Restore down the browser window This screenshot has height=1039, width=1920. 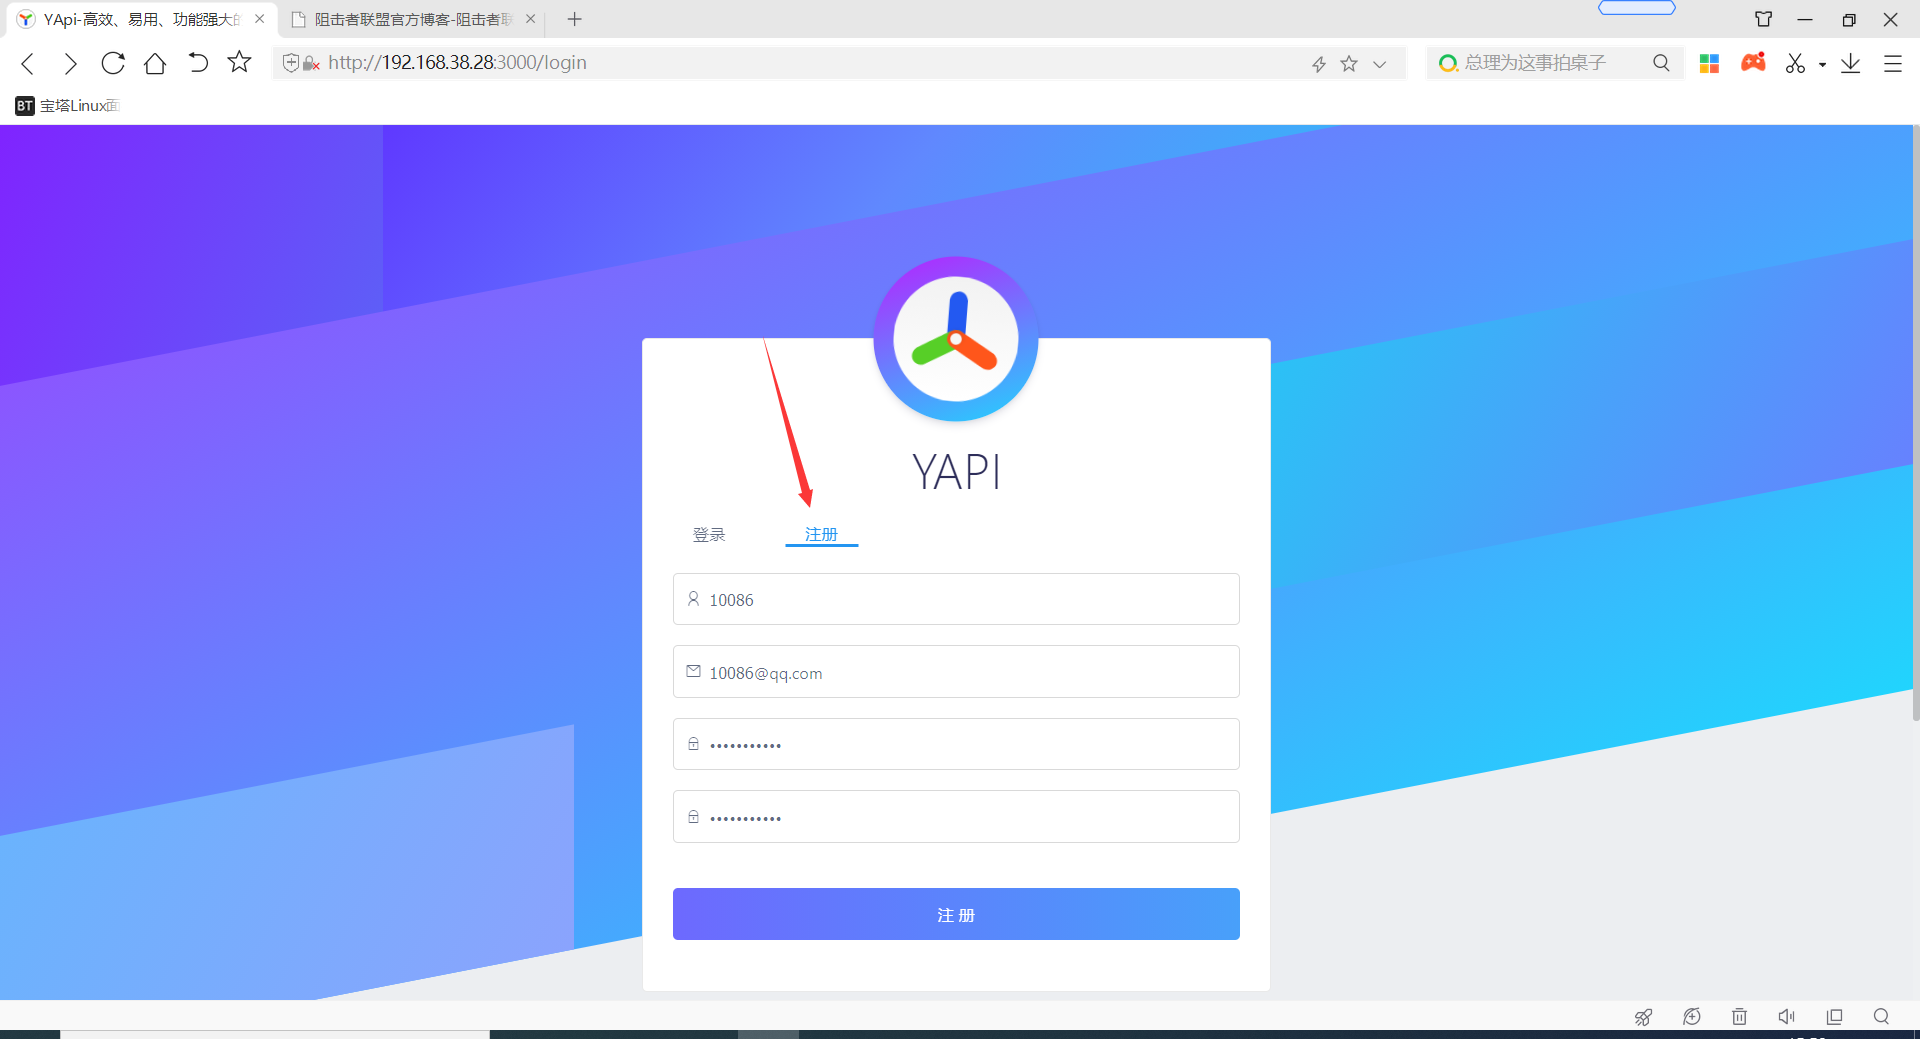[x=1849, y=20]
